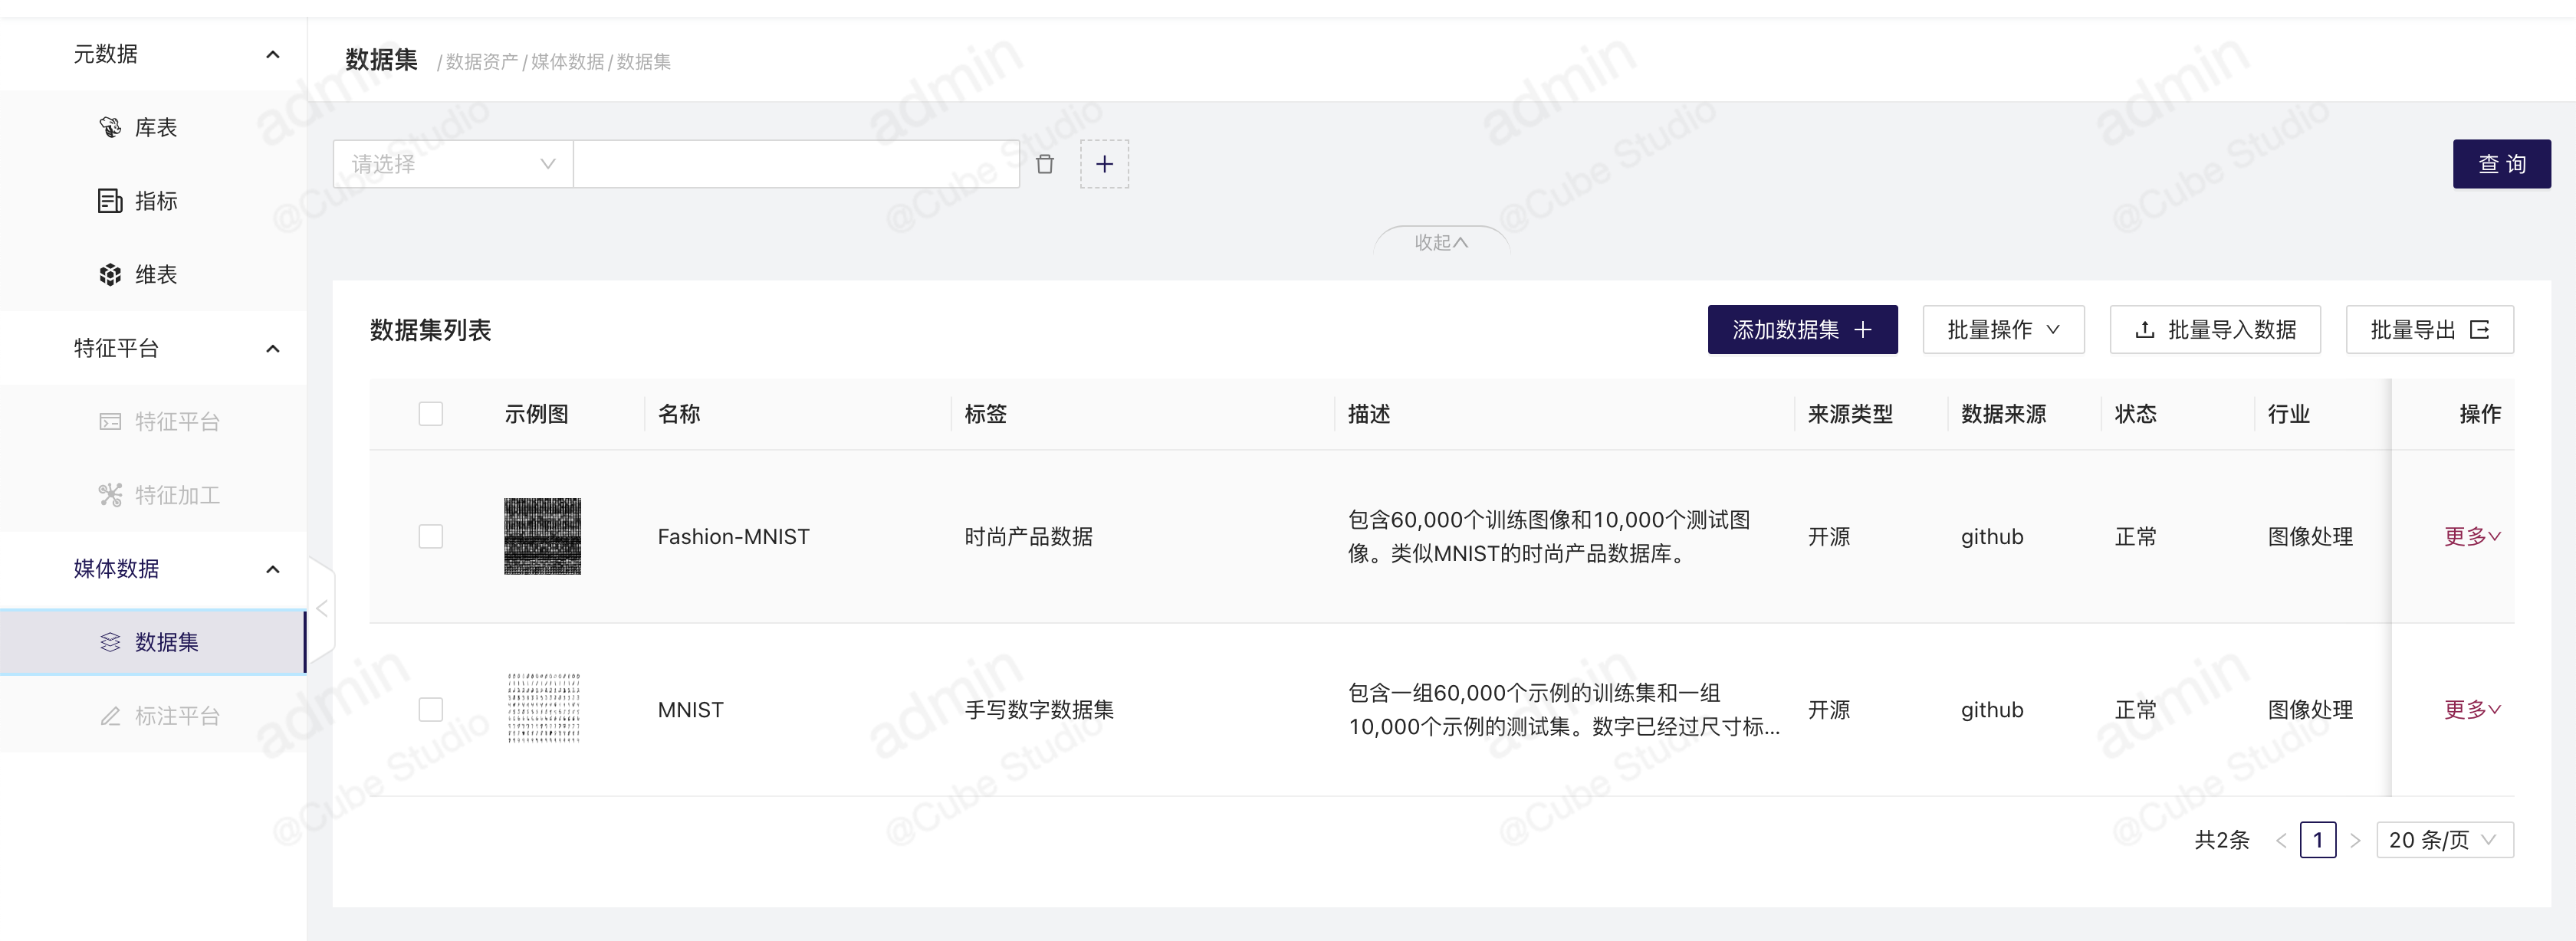Collapse sidebar with left arrow handle
Screen dimensions: 2576x941
(322, 608)
